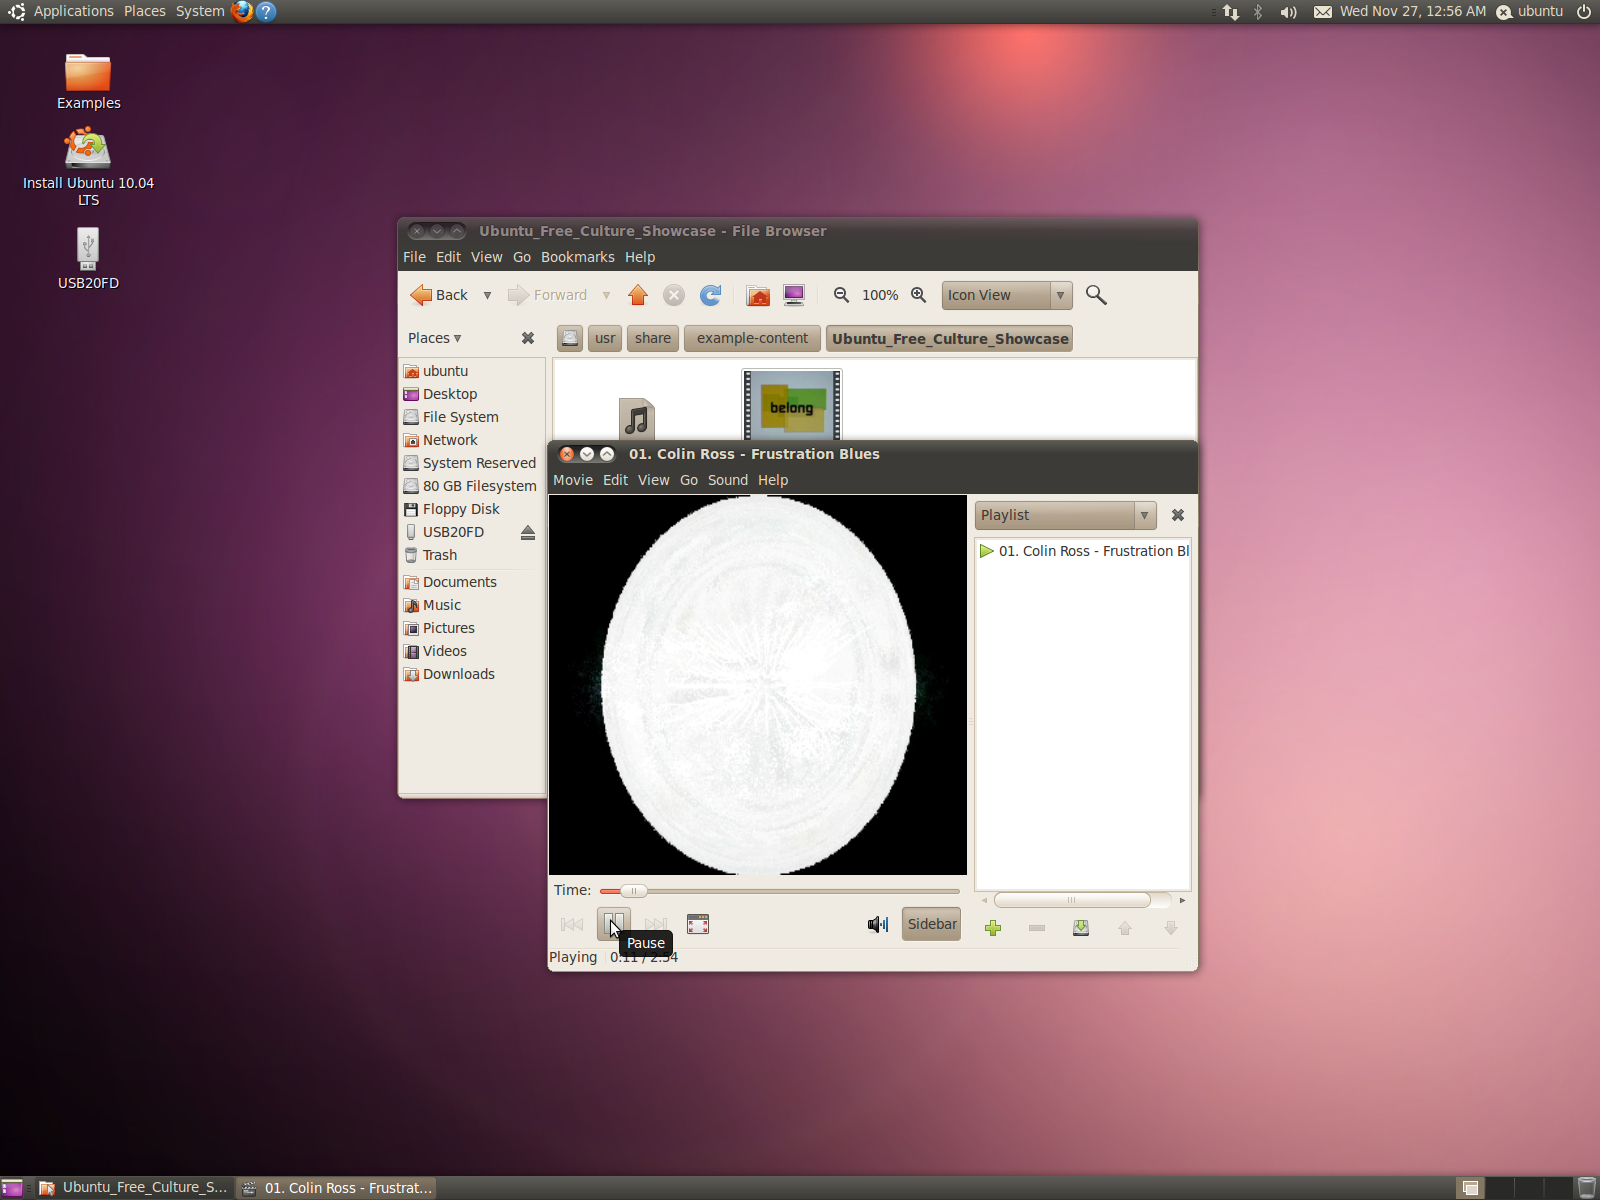Select the belong video thumbnail
1600x1200 pixels.
[792, 406]
